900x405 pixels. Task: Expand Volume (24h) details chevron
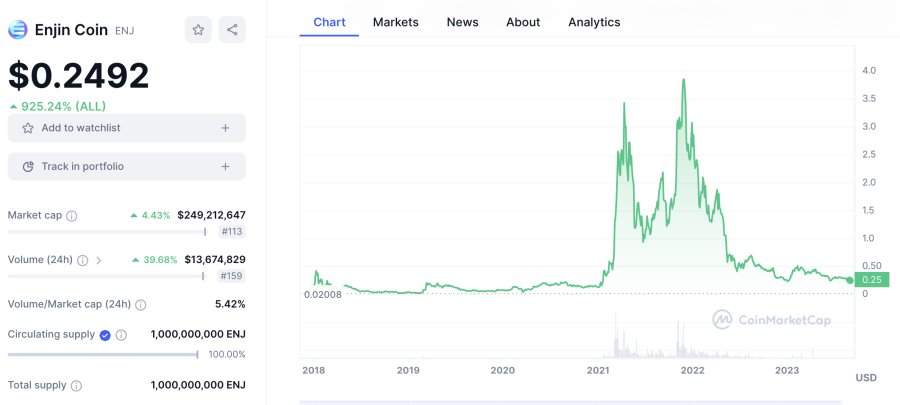[99, 260]
